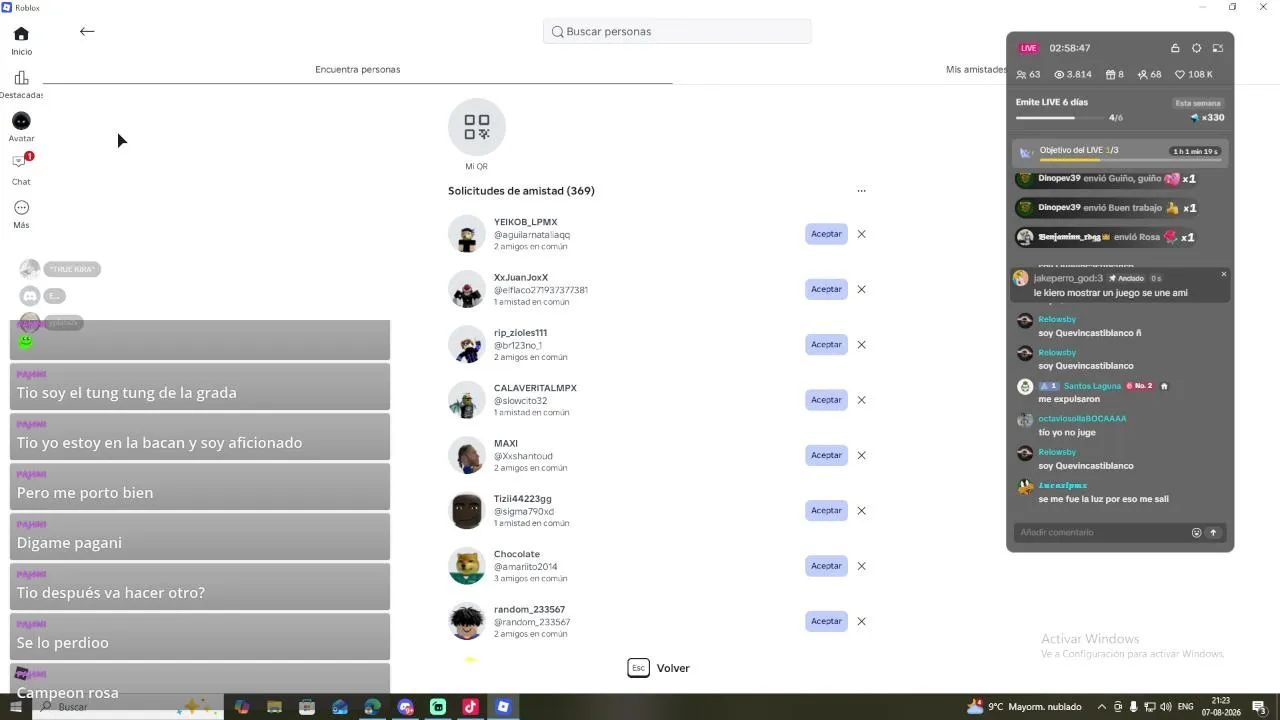Decline MAXI's friend request
Screen dimensions: 1280x720
tap(861, 455)
